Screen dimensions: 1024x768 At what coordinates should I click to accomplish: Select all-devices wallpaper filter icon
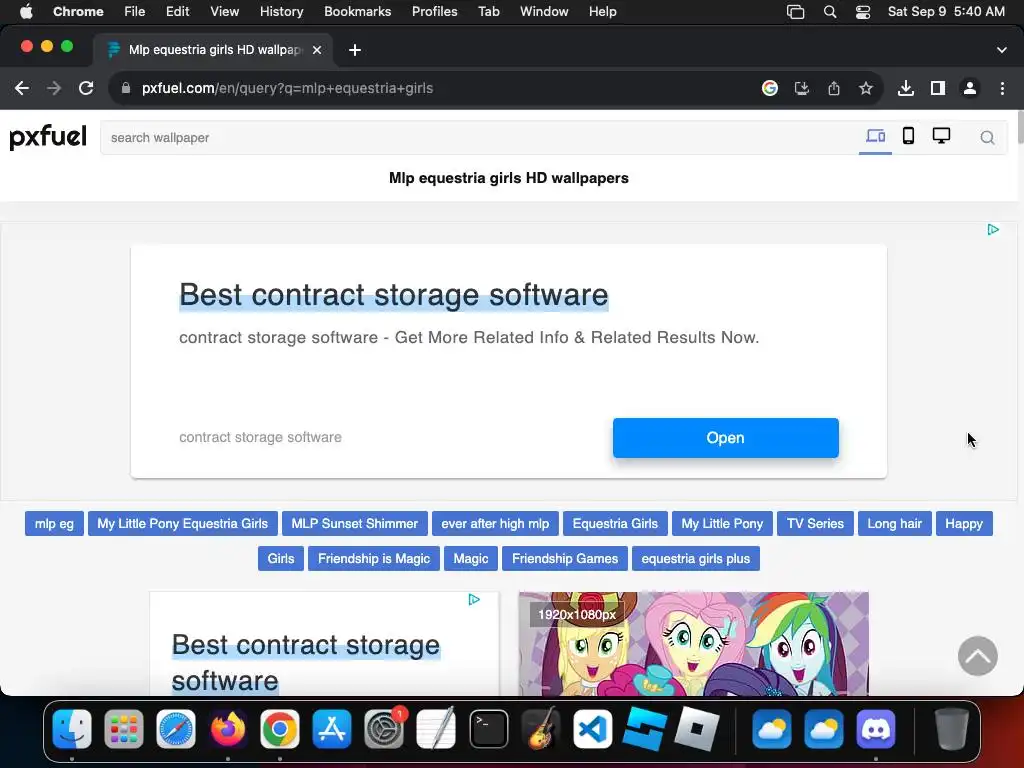coord(875,136)
